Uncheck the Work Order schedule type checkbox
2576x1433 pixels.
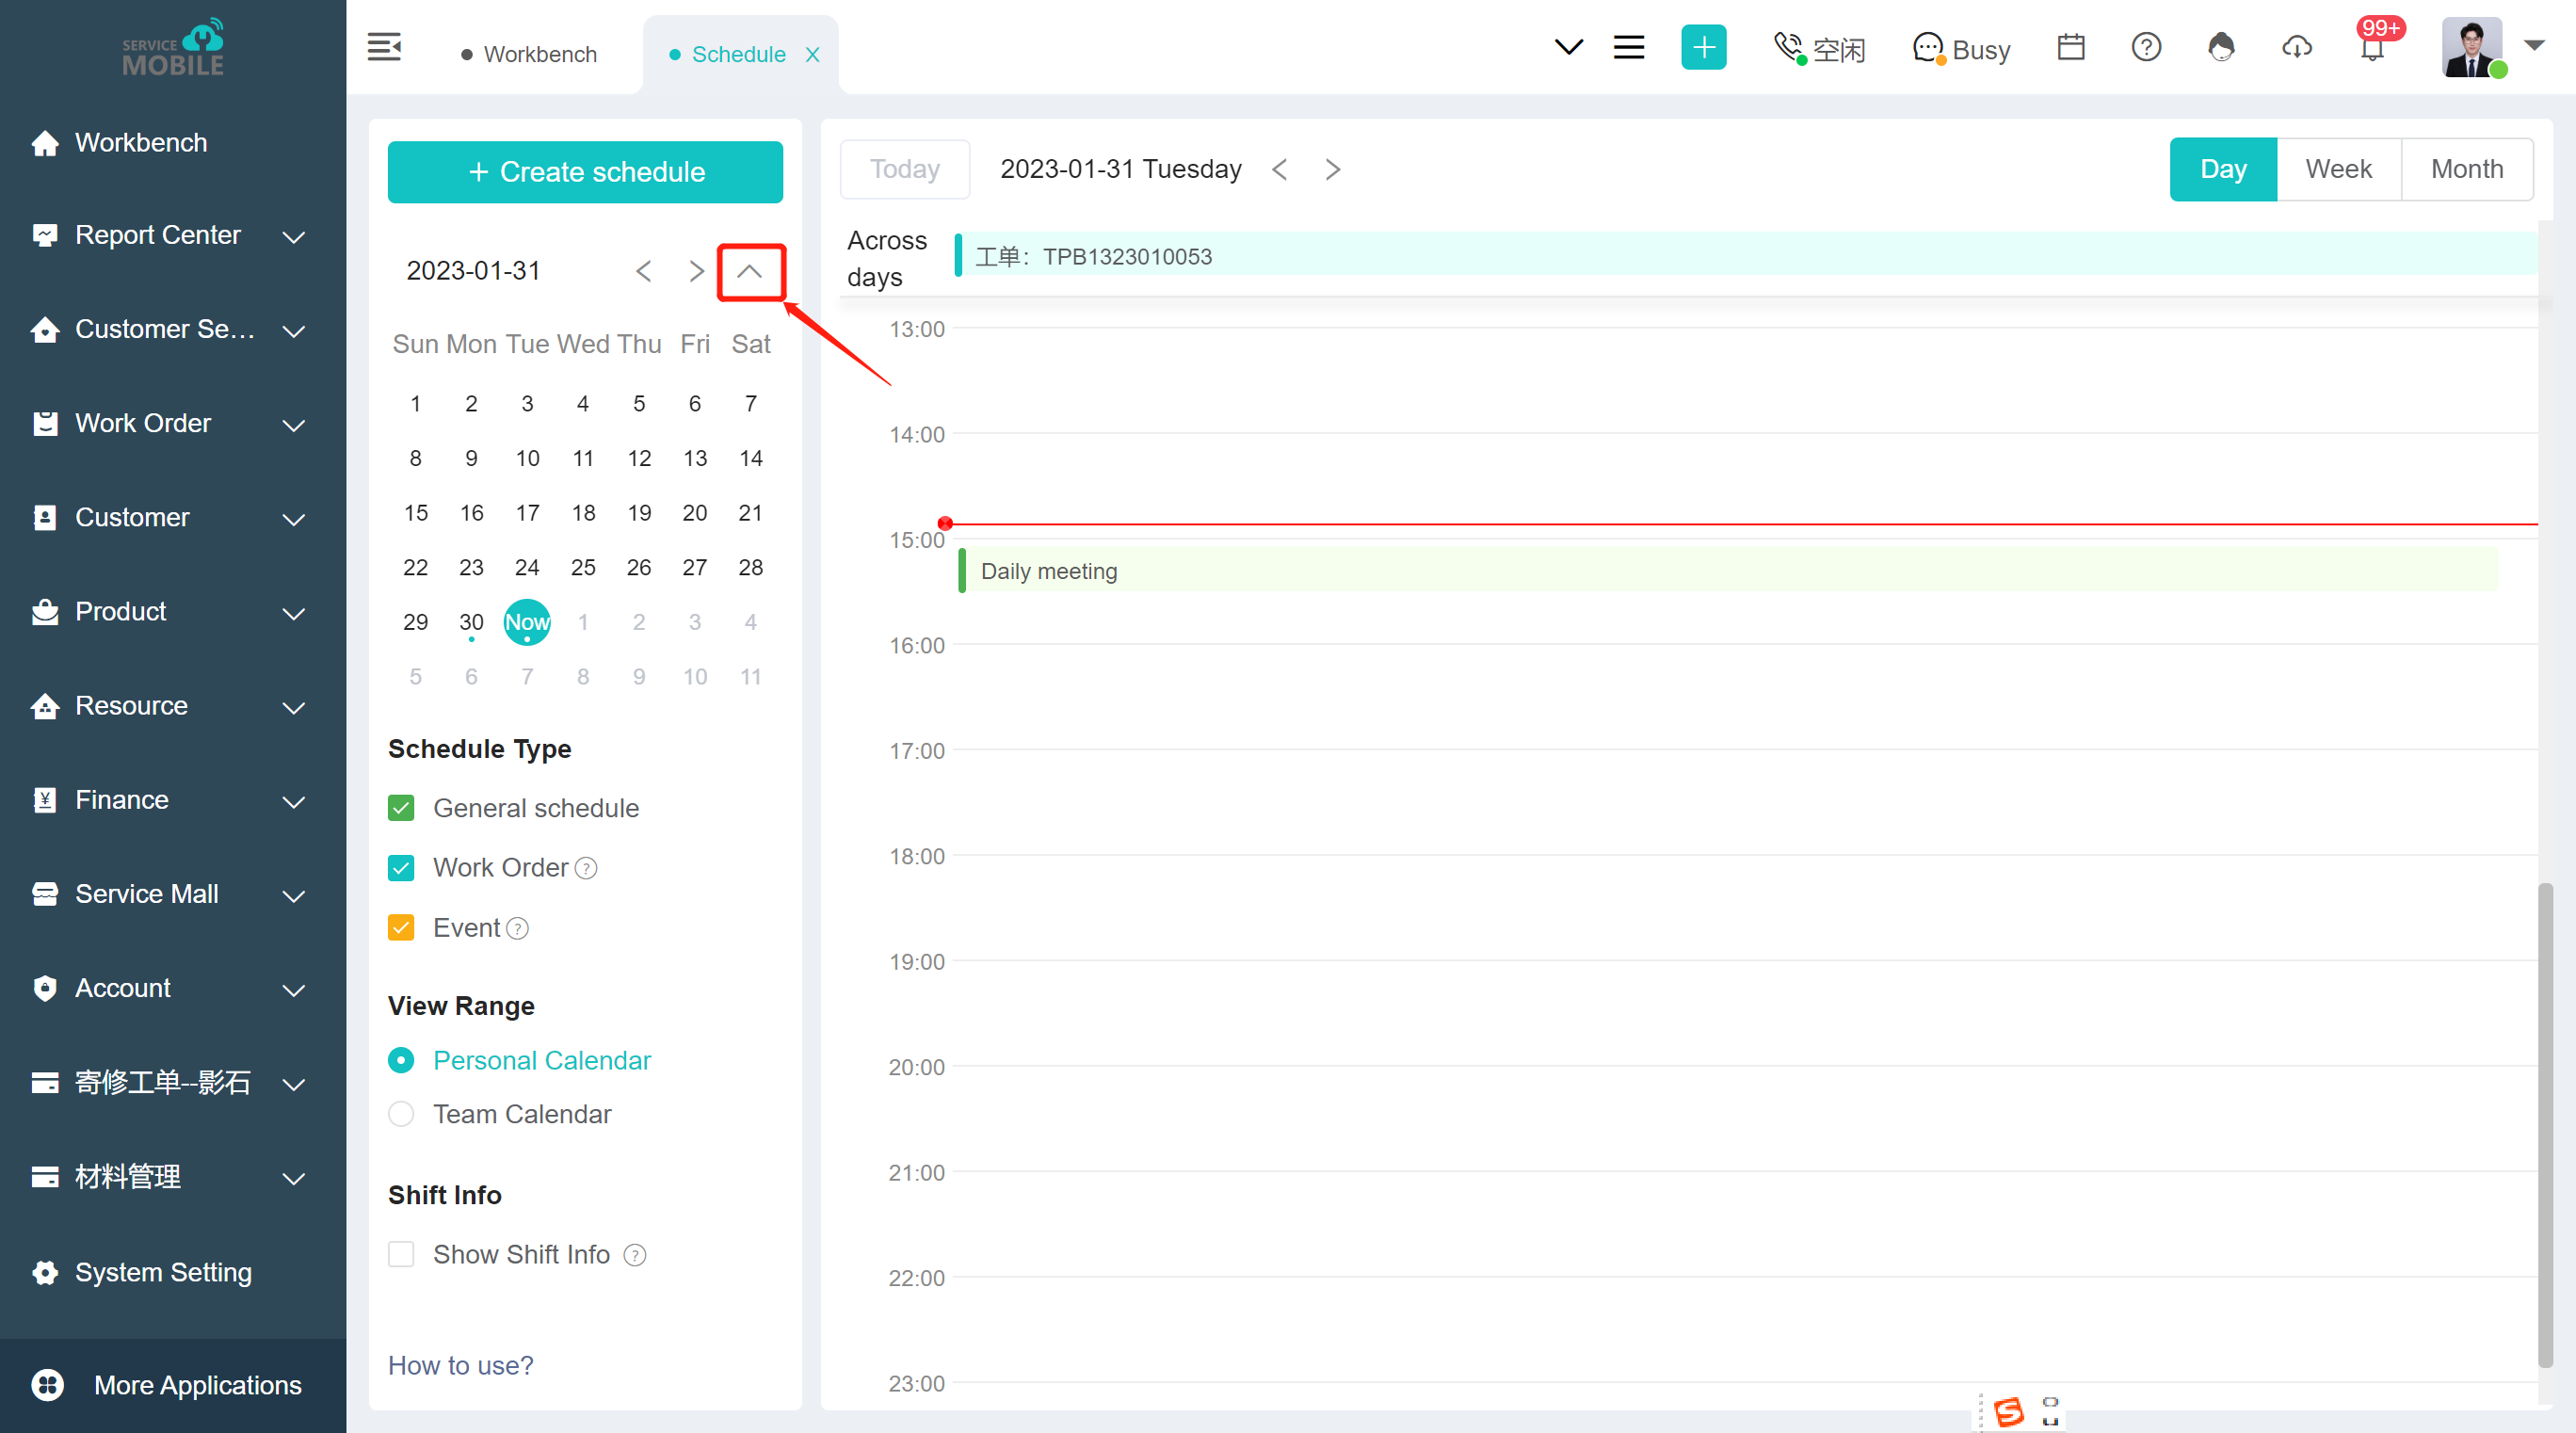coord(401,868)
